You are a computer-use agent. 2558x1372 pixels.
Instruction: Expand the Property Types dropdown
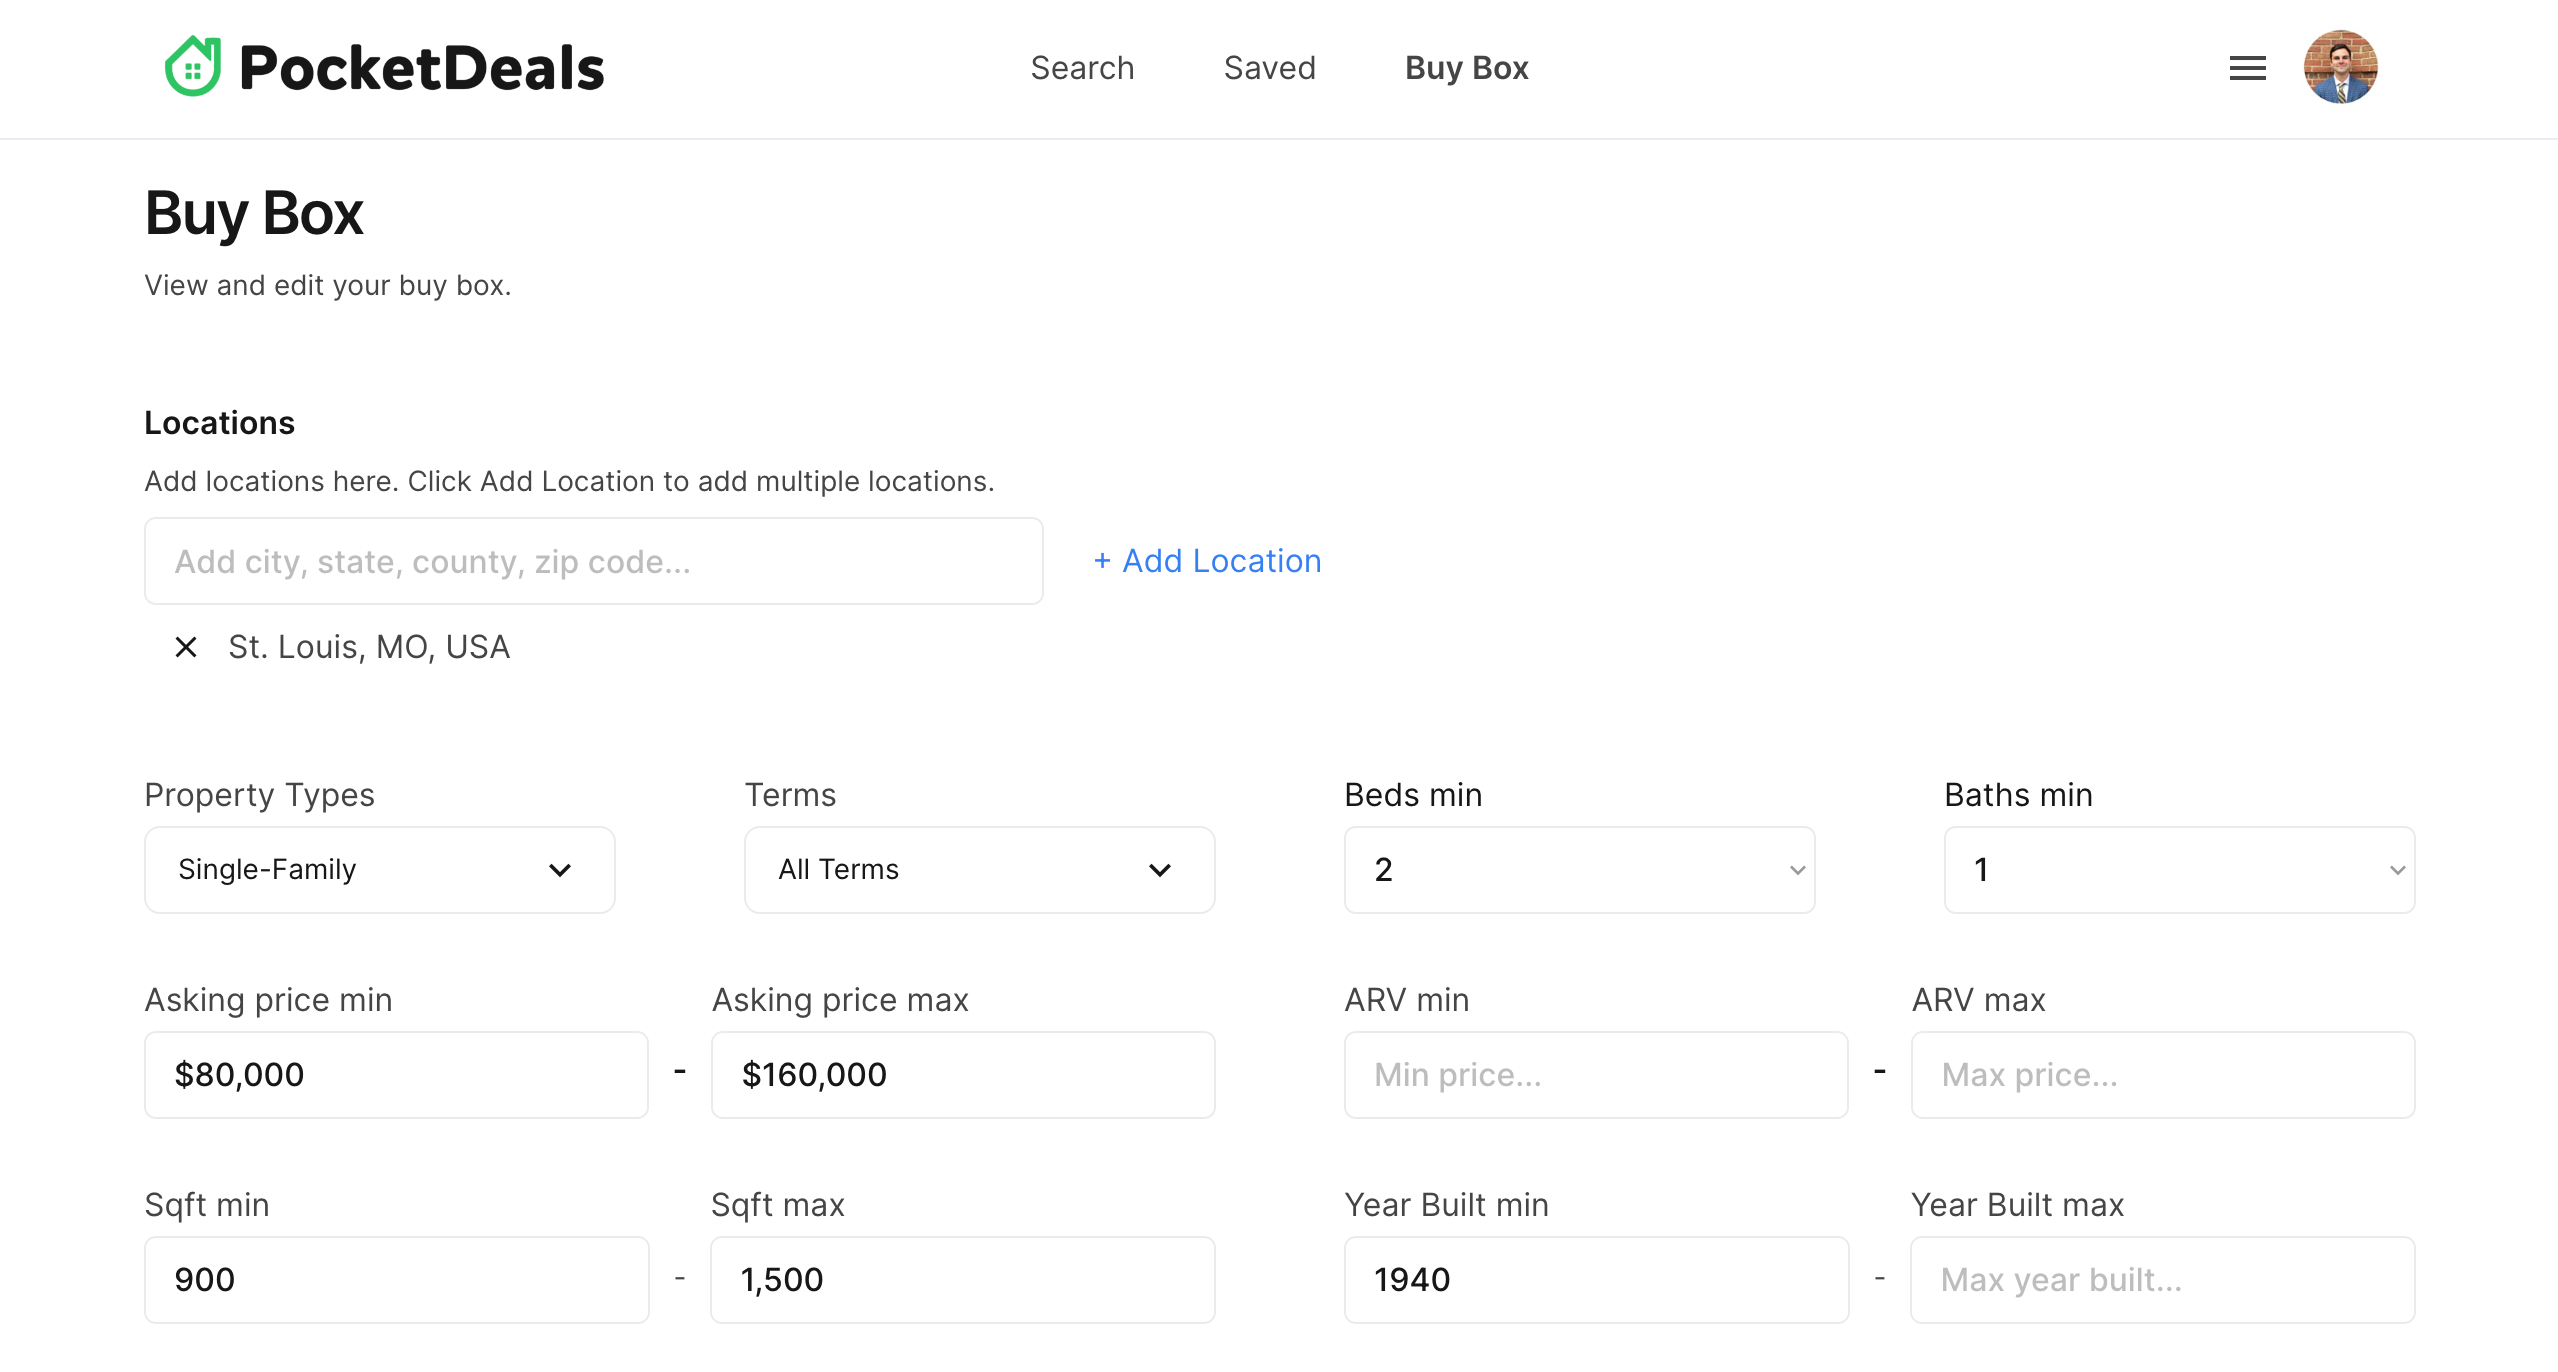pyautogui.click(x=379, y=869)
